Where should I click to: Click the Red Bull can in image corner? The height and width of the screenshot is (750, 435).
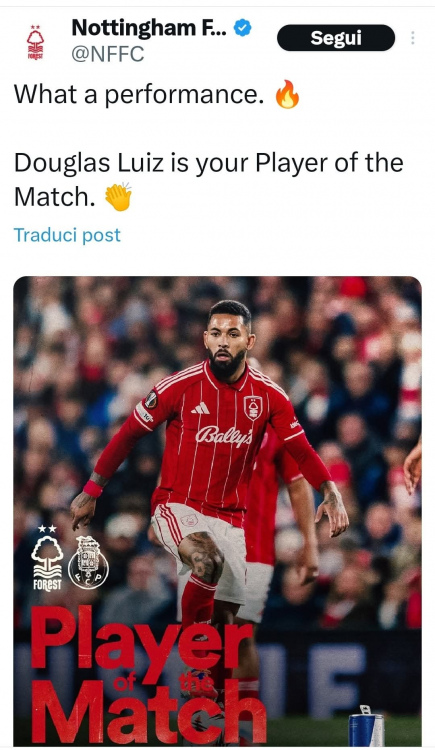[366, 726]
